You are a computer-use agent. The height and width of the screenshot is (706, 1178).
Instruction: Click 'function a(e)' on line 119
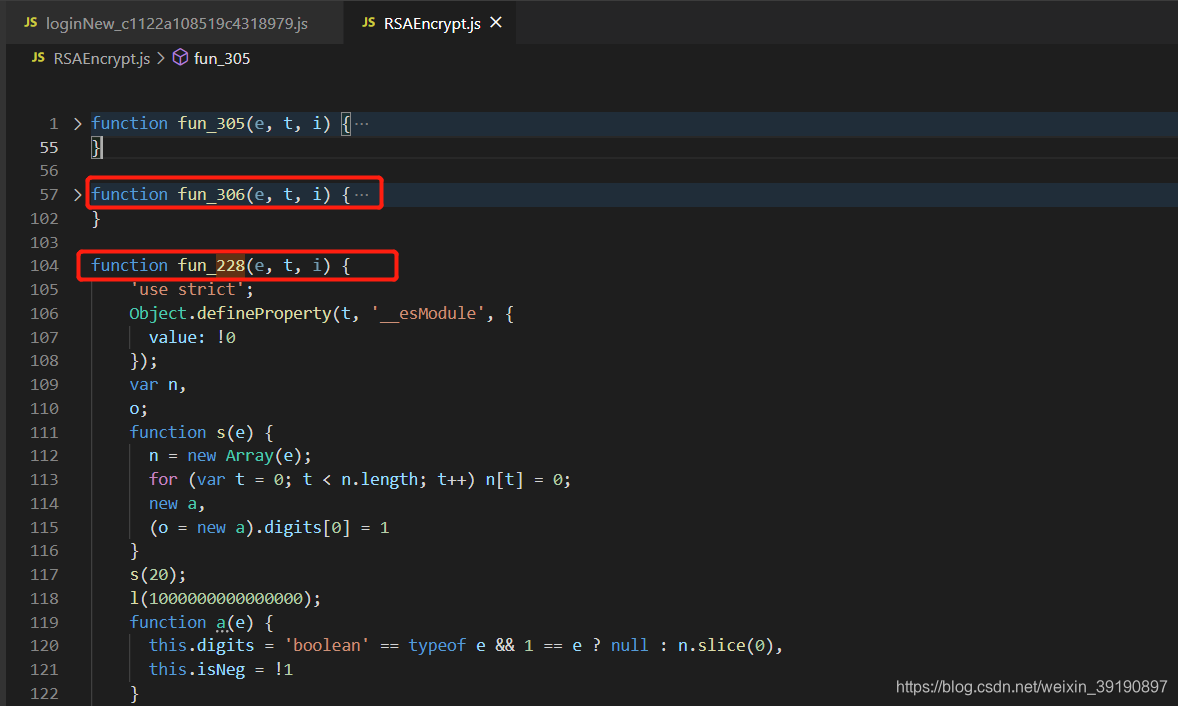coord(192,623)
